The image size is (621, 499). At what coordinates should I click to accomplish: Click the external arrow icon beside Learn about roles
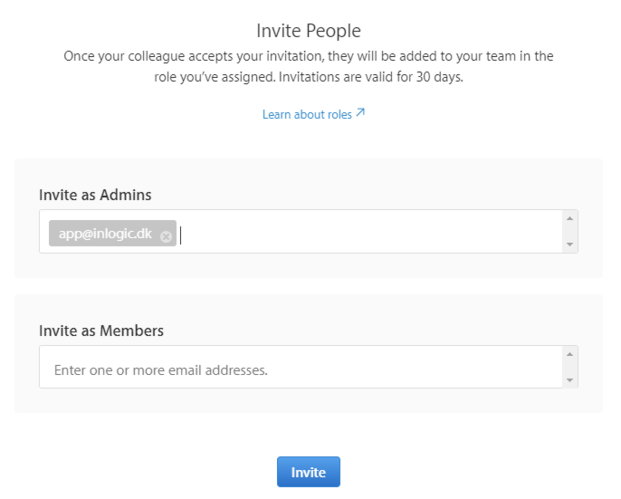point(360,113)
